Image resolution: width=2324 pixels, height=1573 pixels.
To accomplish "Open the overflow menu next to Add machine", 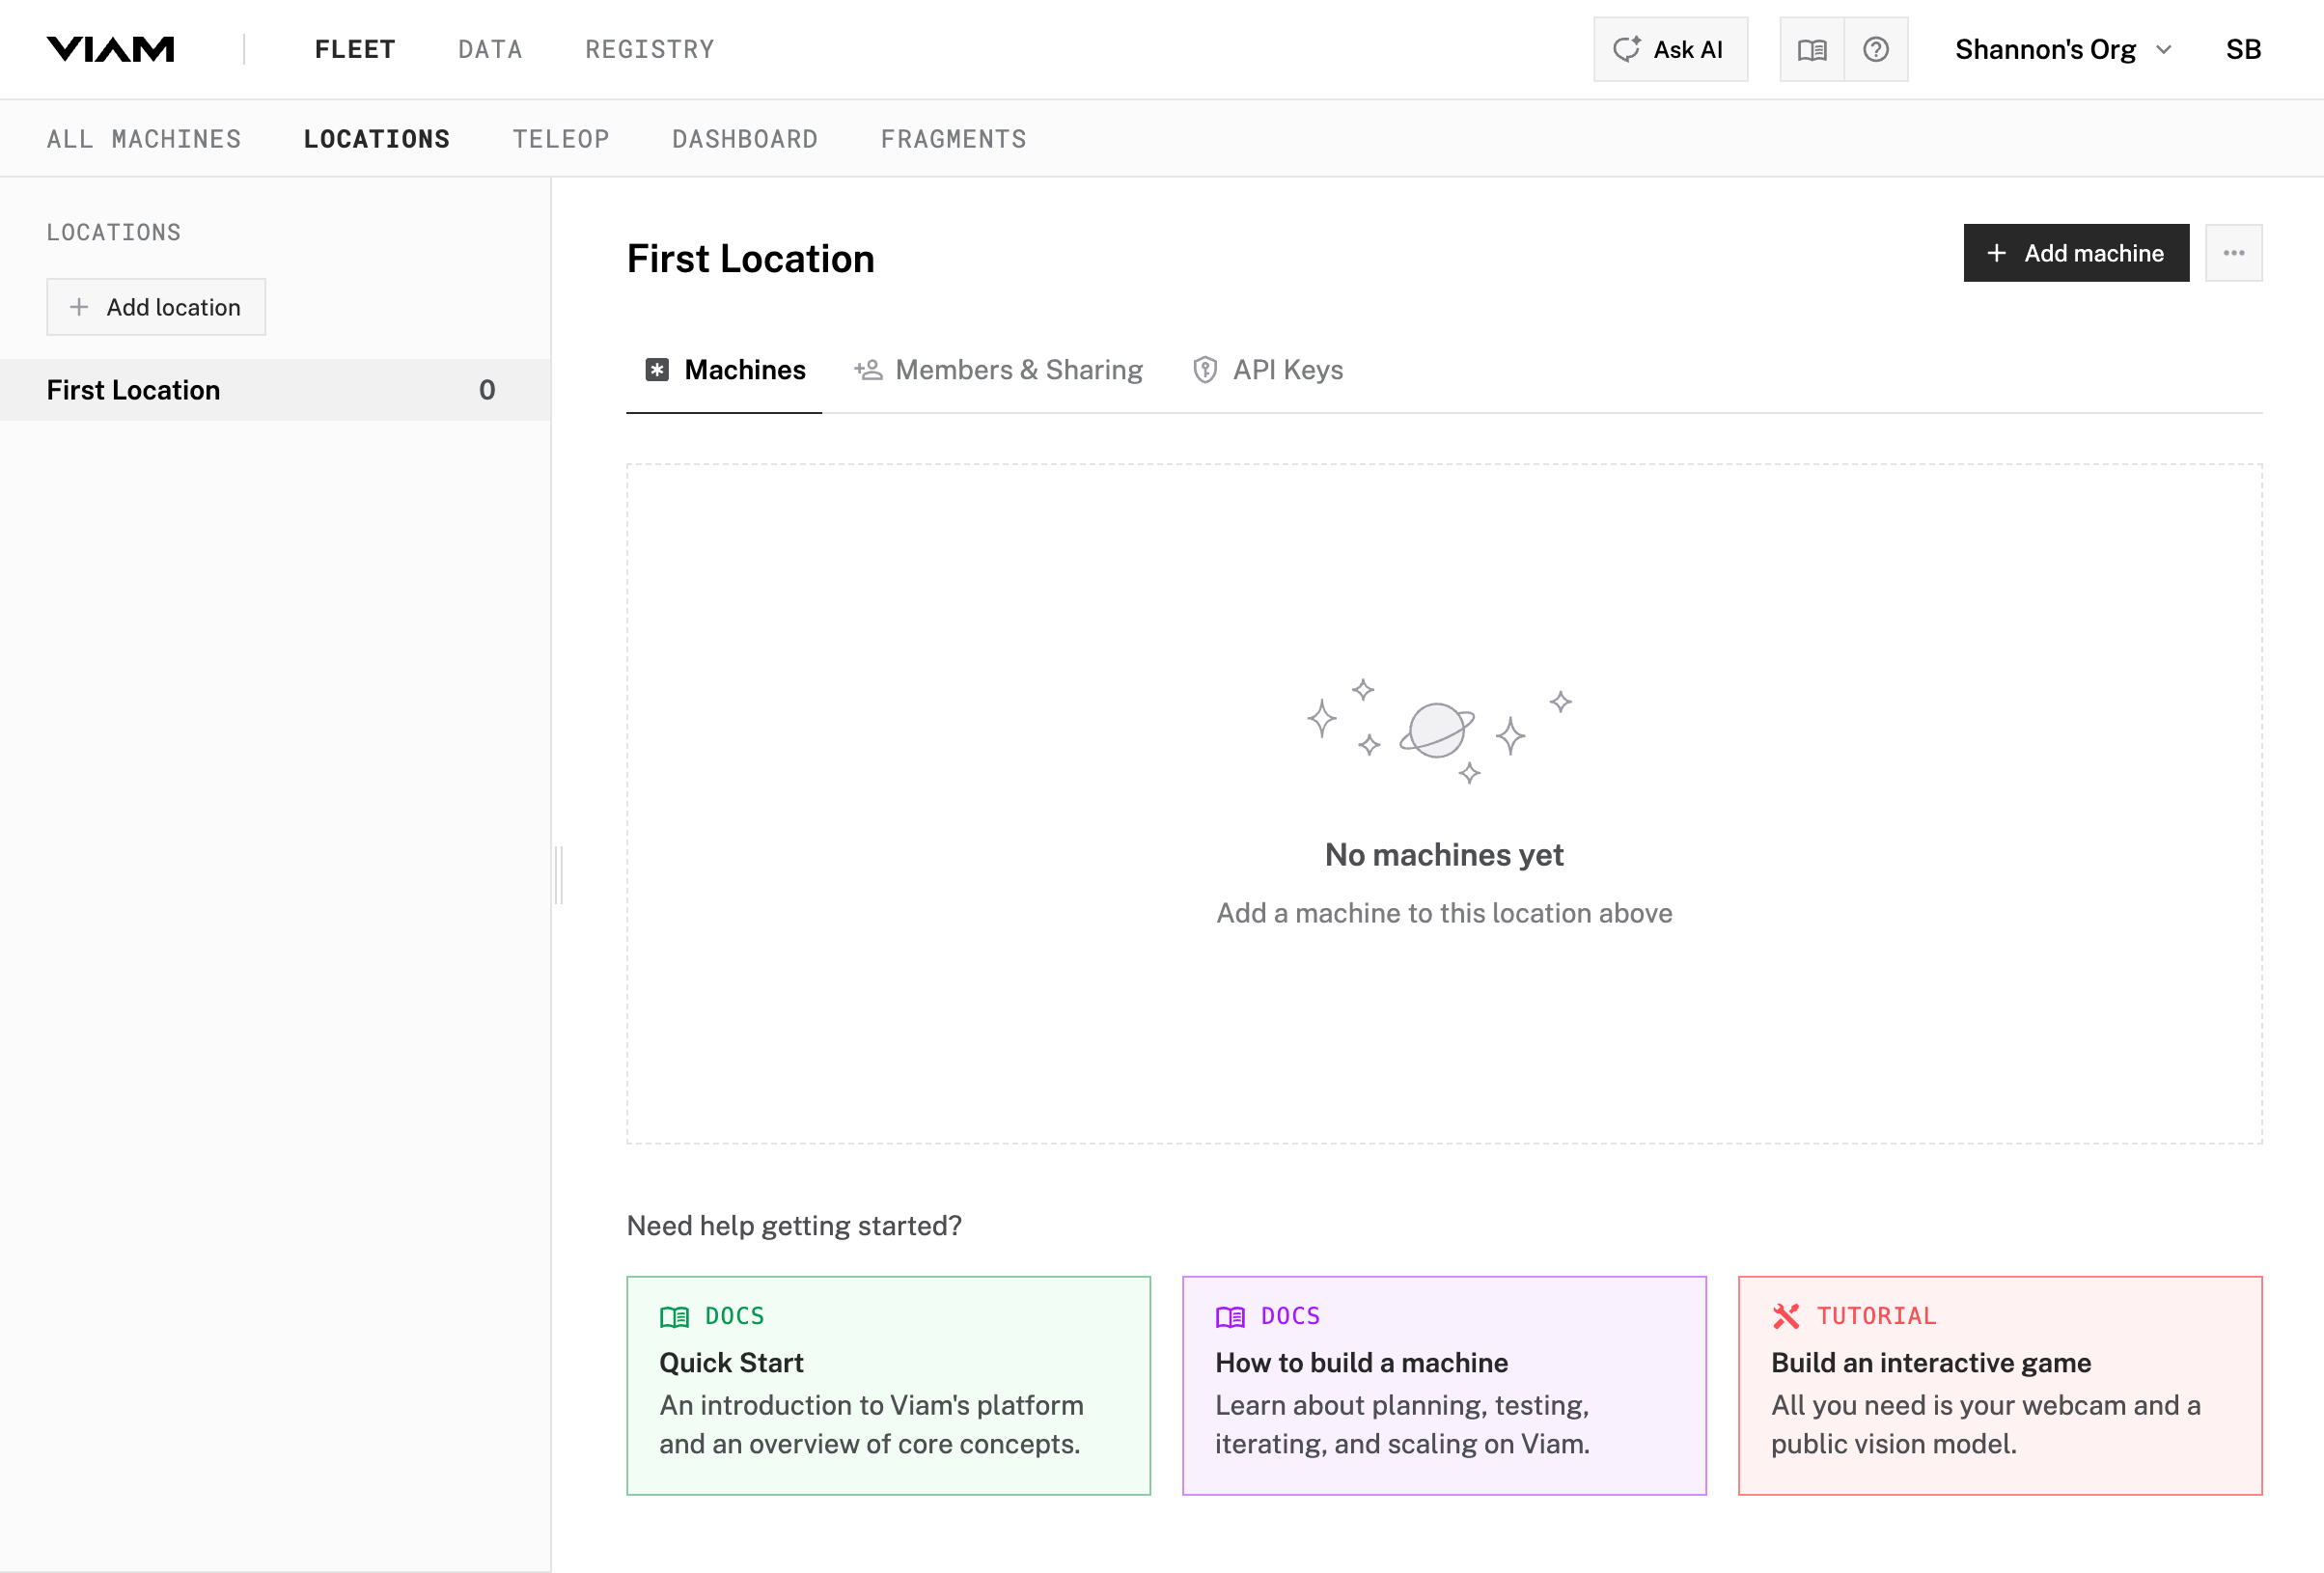I will pyautogui.click(x=2233, y=252).
